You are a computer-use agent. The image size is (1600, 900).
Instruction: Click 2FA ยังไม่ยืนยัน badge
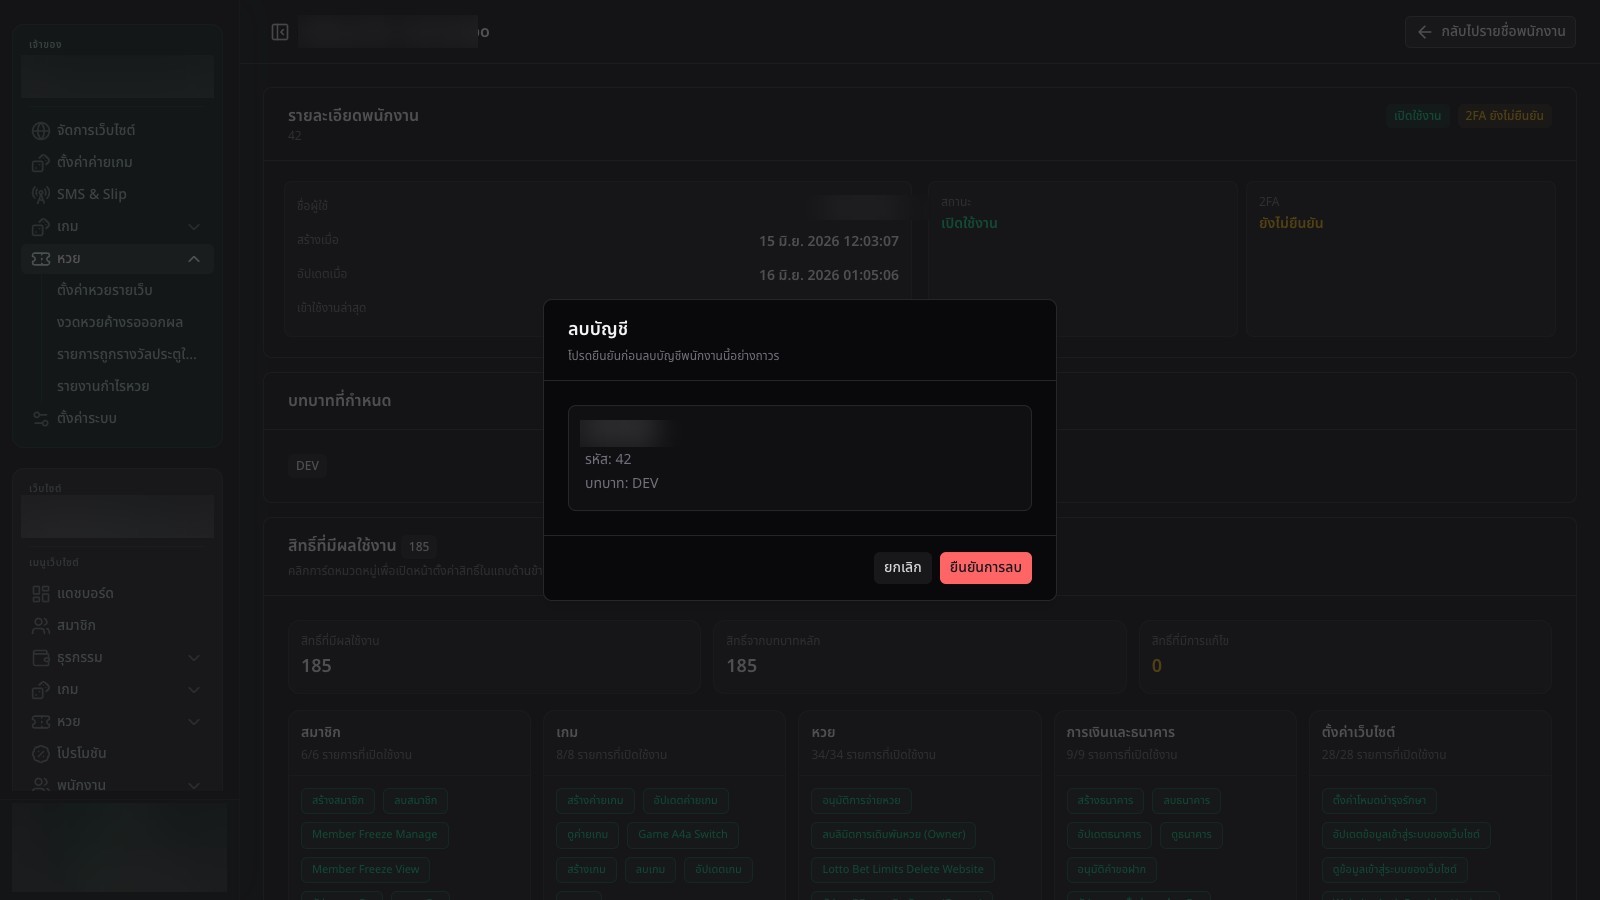[x=1504, y=116]
